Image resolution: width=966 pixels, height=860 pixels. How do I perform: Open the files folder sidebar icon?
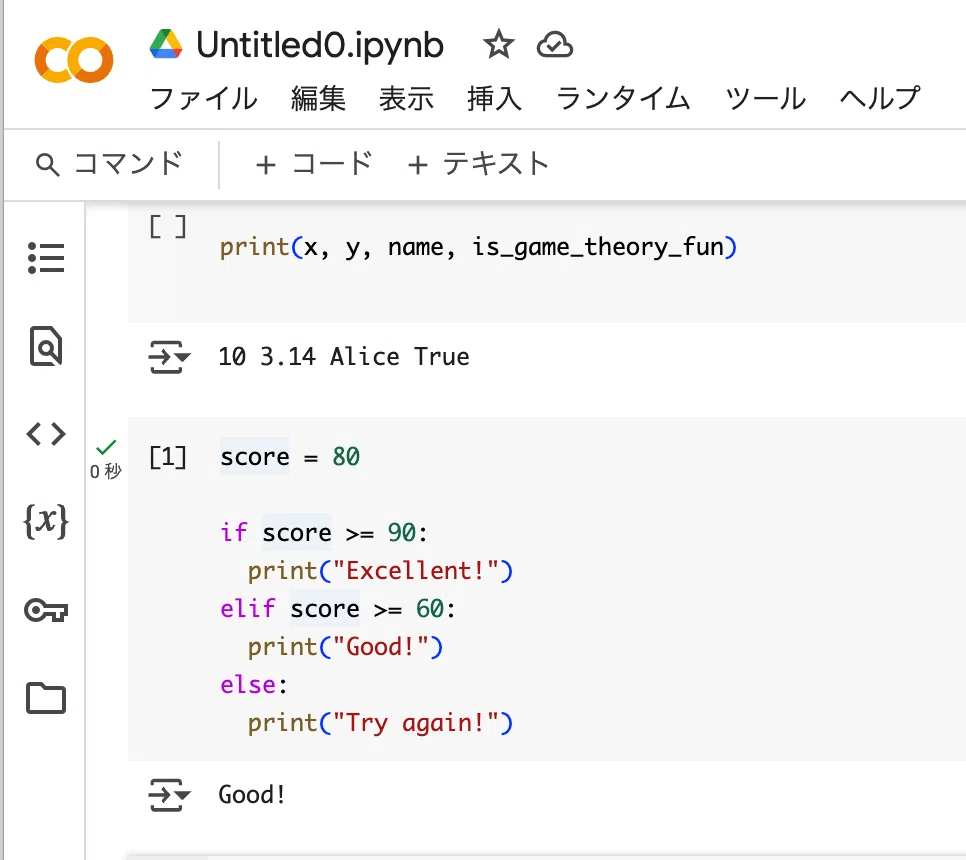point(46,698)
